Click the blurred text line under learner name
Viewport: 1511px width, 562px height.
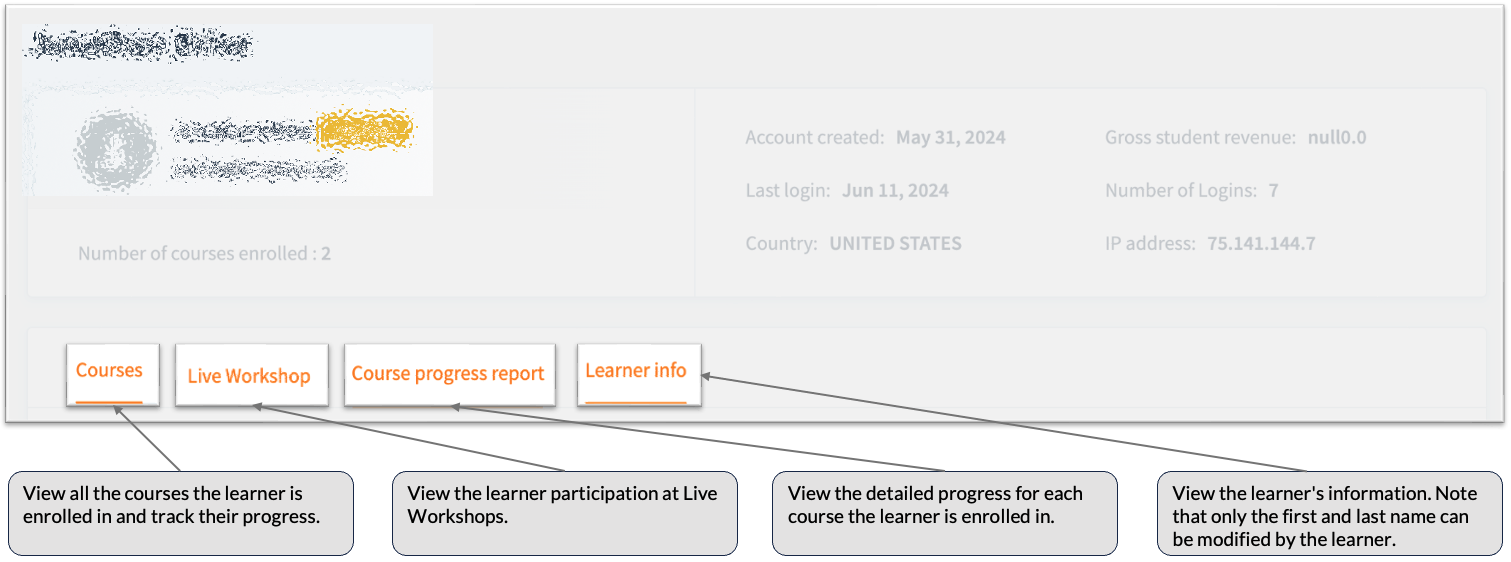point(258,170)
